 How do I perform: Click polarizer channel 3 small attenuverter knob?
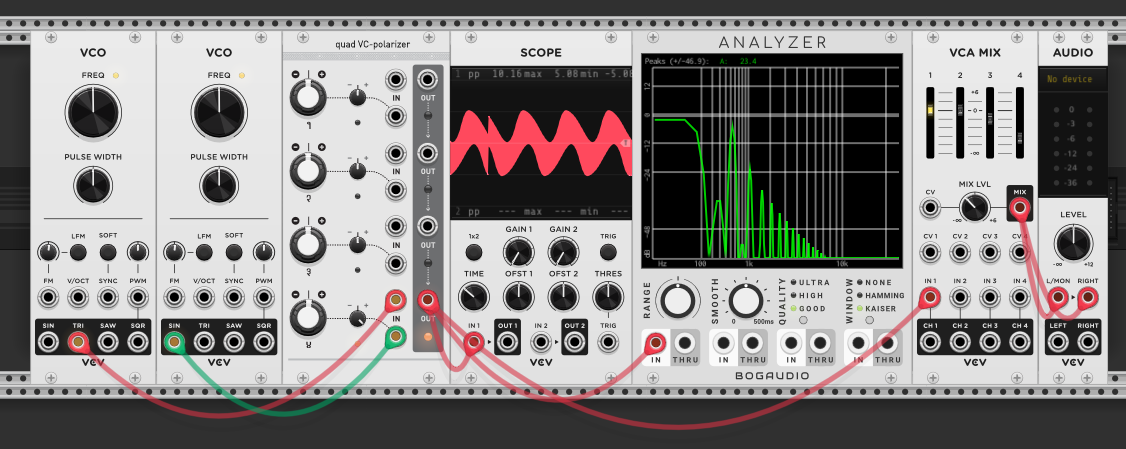click(x=358, y=244)
